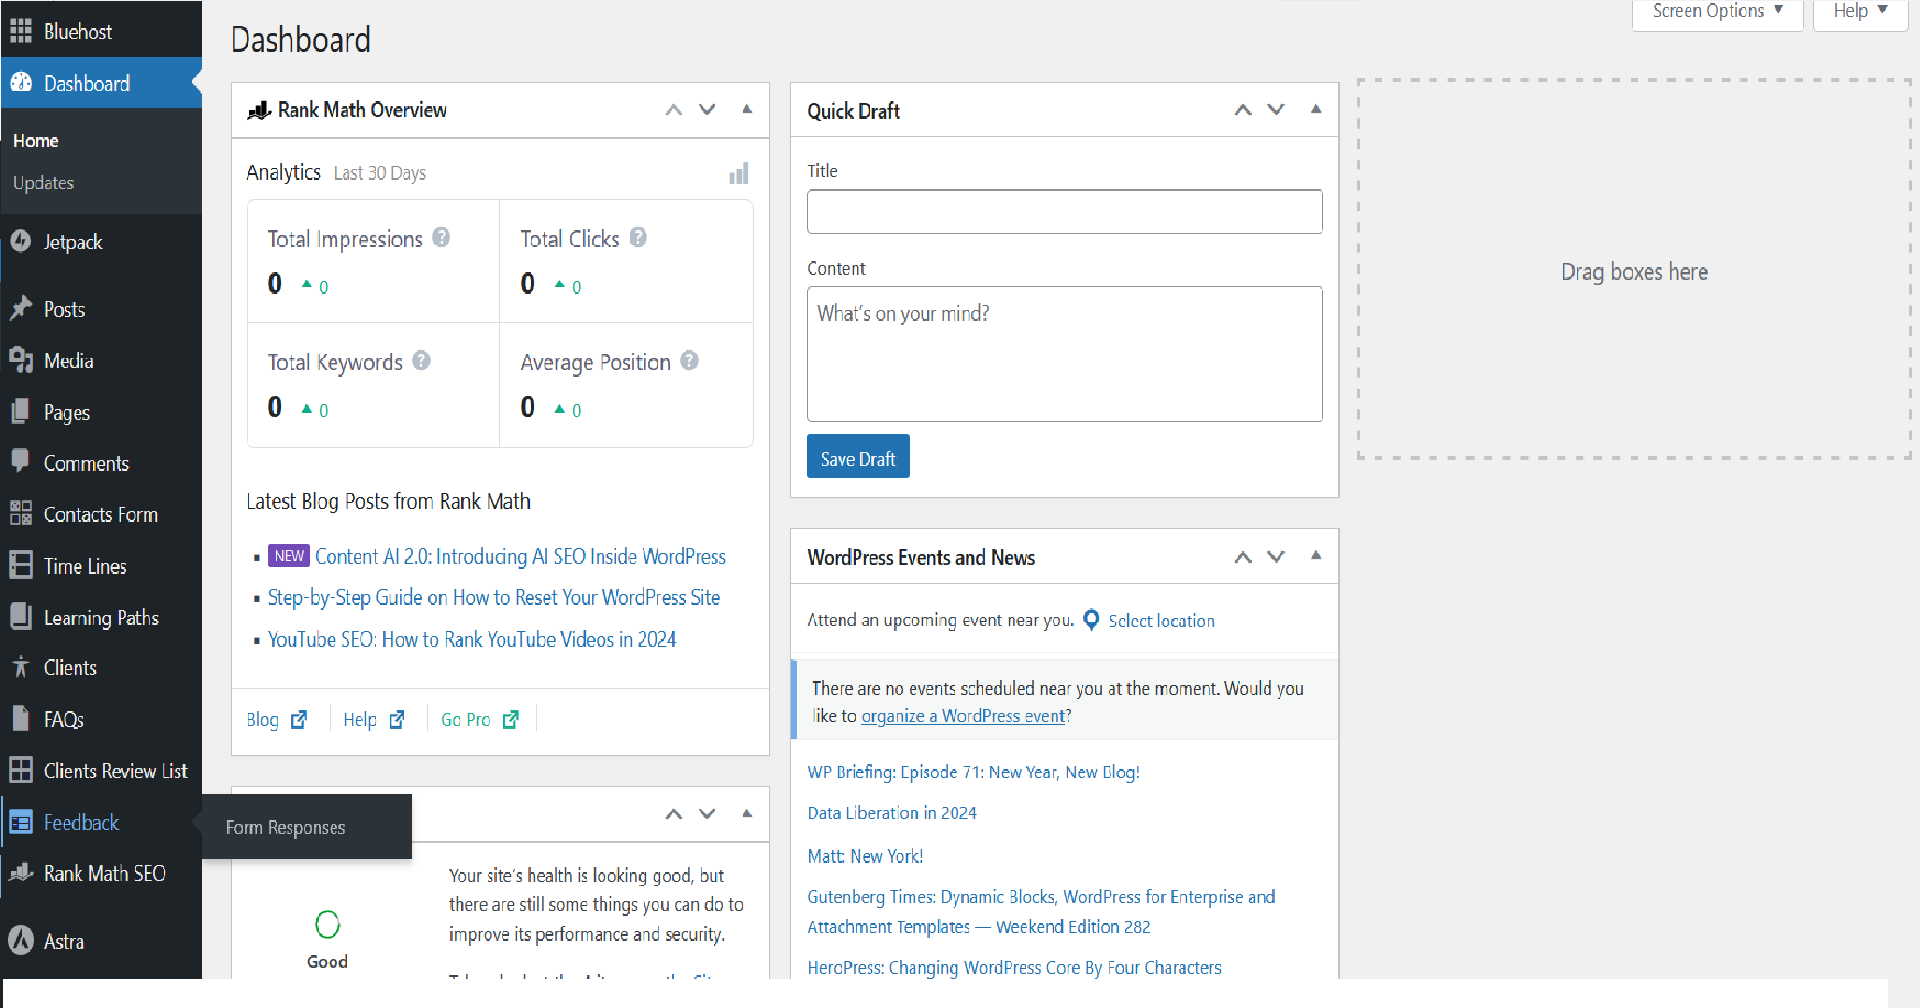Screen dimensions: 1920x1008
Task: Open the Updates submenu item
Action: point(44,183)
